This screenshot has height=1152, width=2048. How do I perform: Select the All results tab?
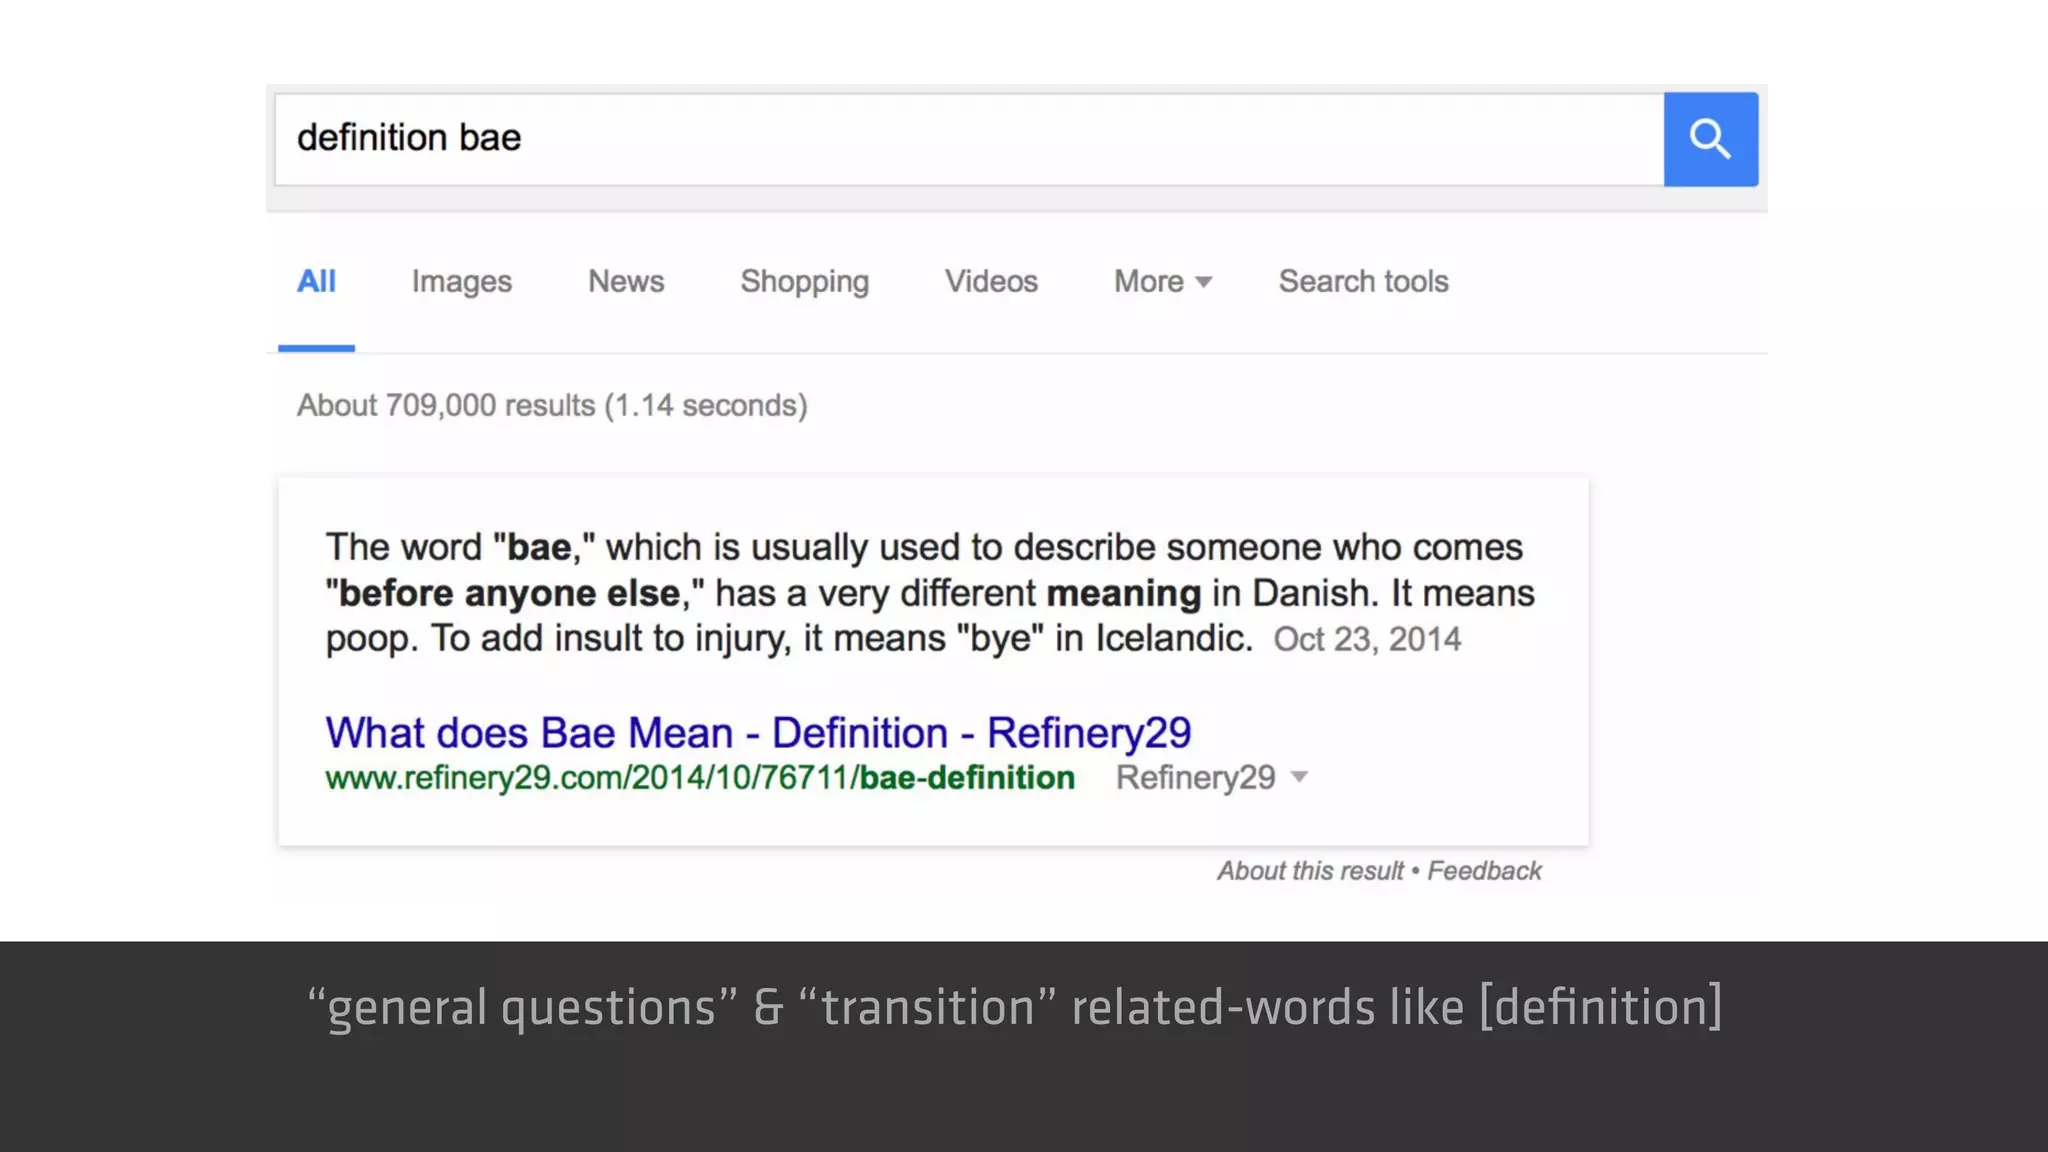tap(316, 282)
